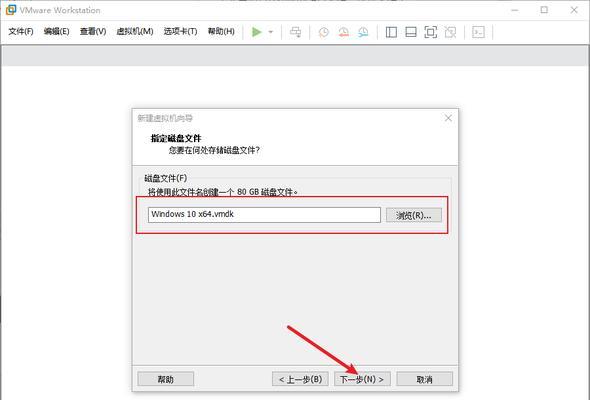590x400 pixels.
Task: Open the 虚拟机(M) menu
Action: click(135, 31)
